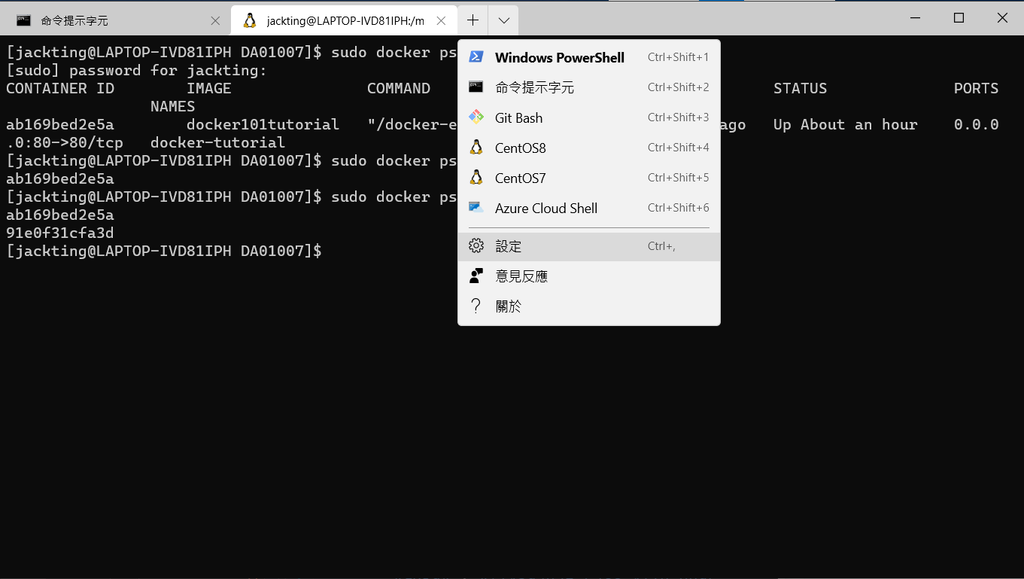This screenshot has width=1024, height=579.
Task: Click the last empty shell prompt line
Action: click(x=164, y=251)
